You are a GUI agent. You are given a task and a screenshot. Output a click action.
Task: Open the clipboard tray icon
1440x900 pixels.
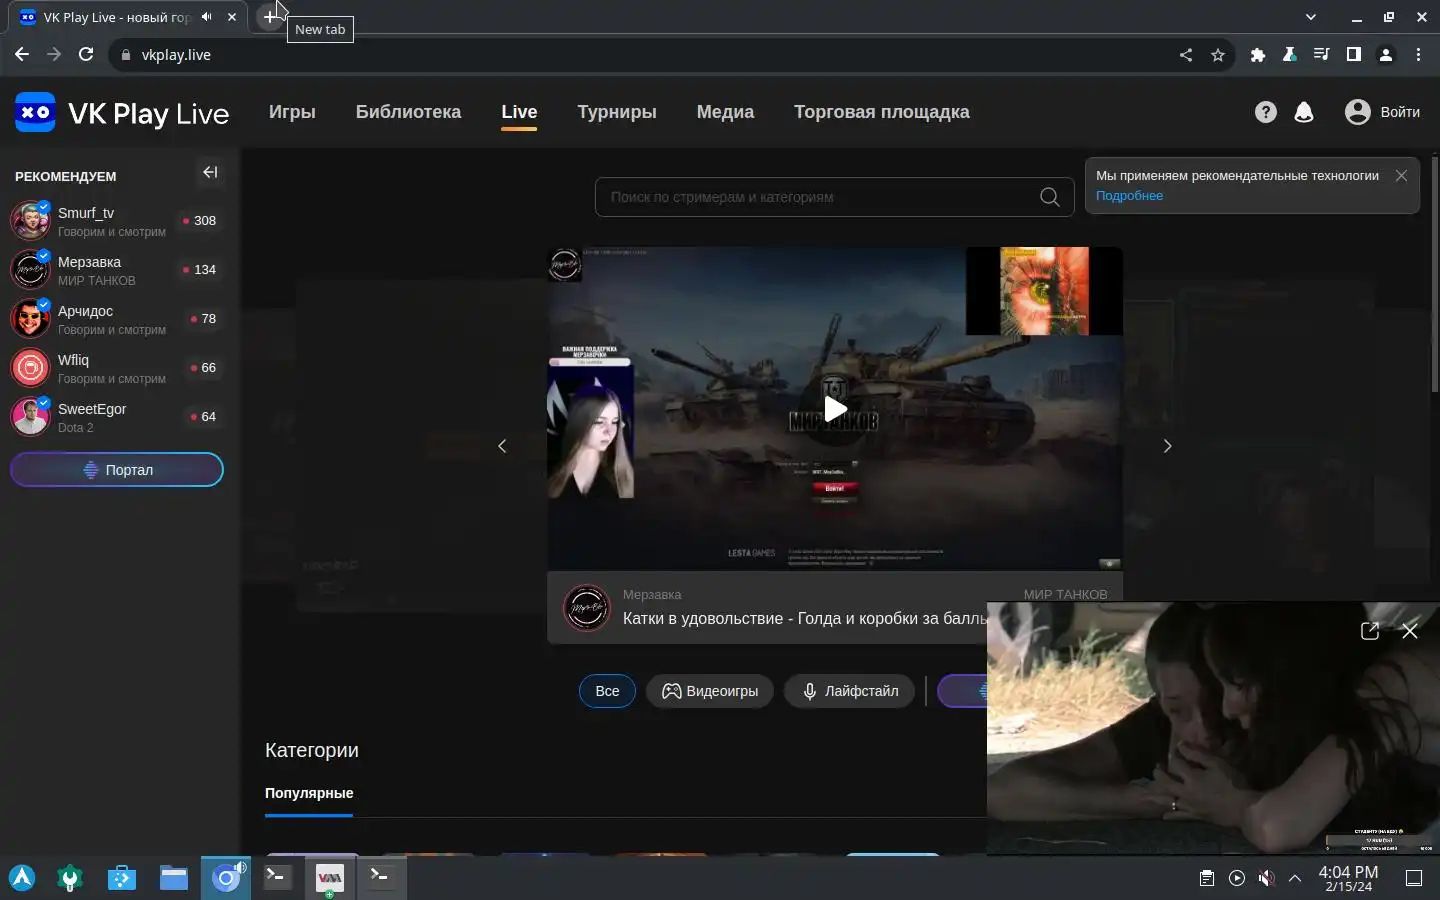click(1207, 878)
